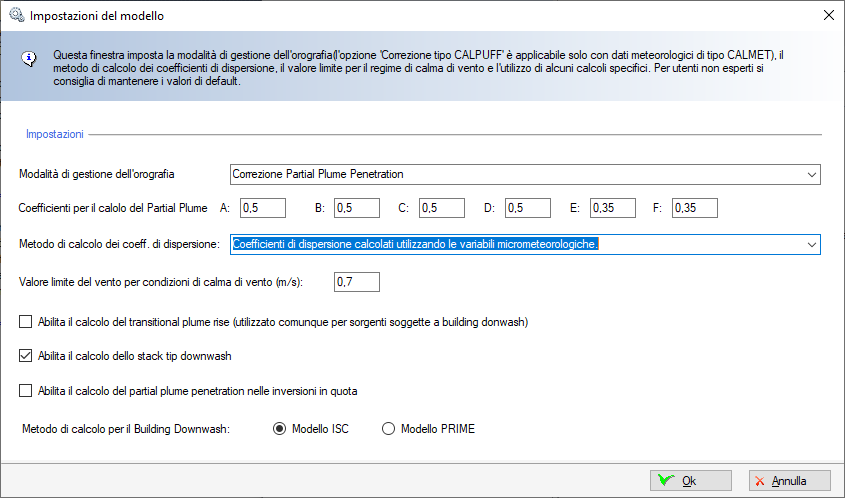Close the Impostazioni del modello window
The width and height of the screenshot is (845, 498).
827,16
